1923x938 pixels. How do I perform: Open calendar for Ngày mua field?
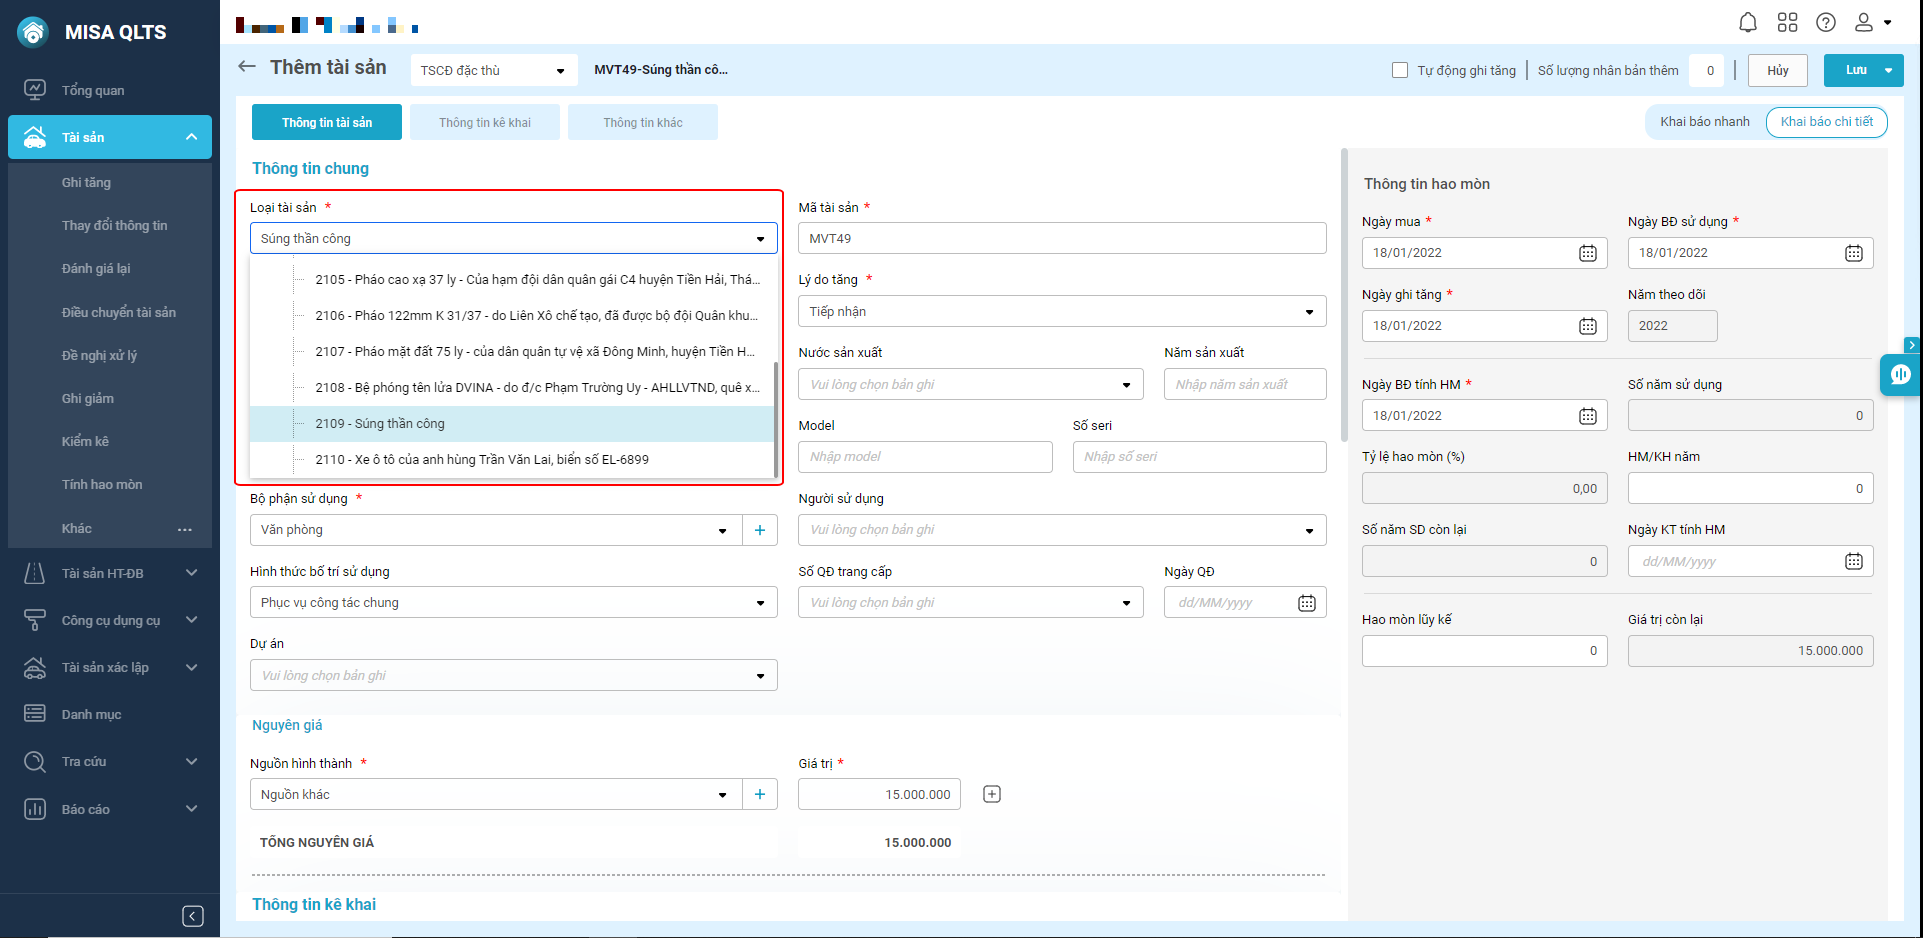(x=1587, y=253)
